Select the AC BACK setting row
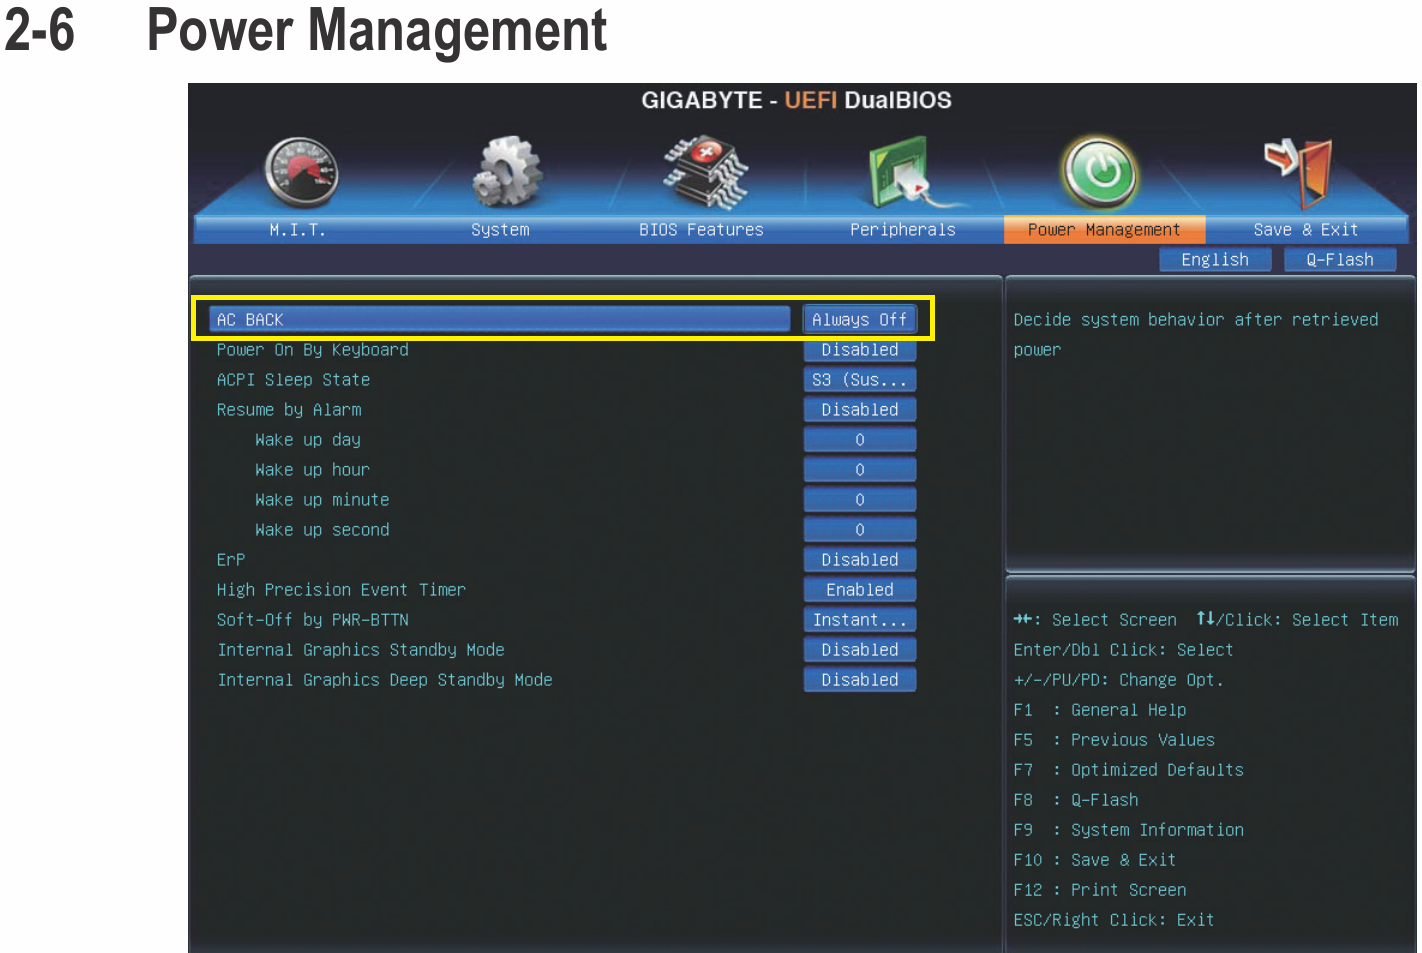 tap(500, 320)
